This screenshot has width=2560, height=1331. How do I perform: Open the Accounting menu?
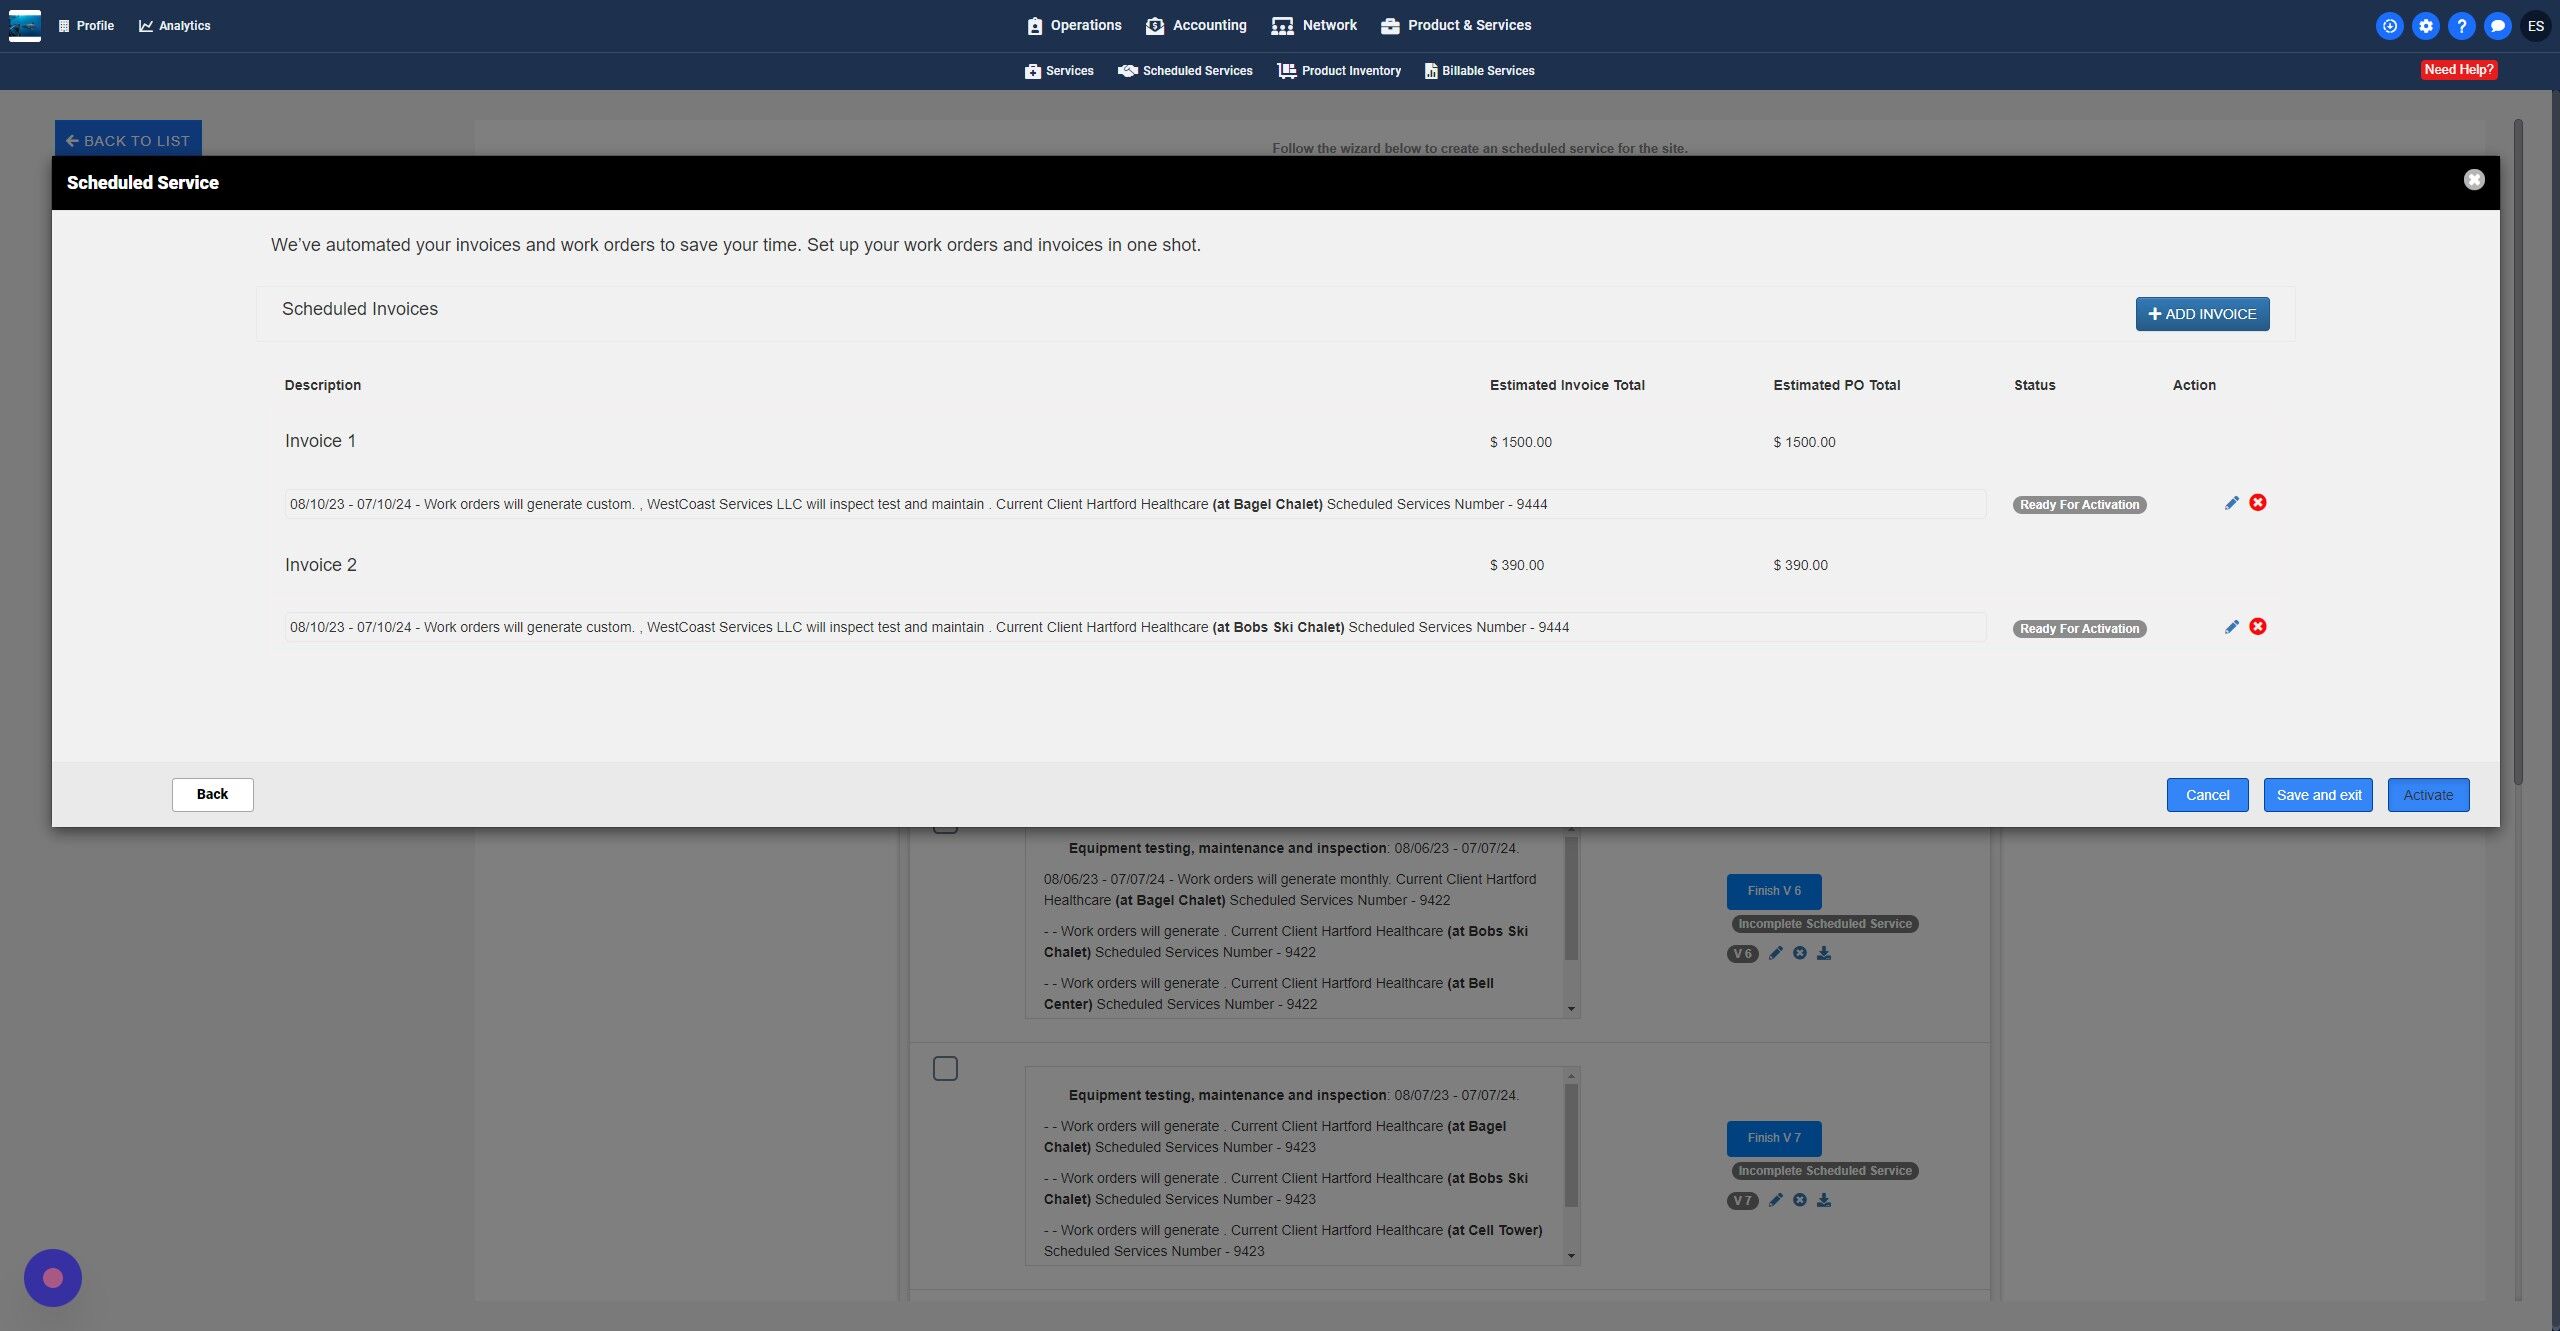point(1196,25)
